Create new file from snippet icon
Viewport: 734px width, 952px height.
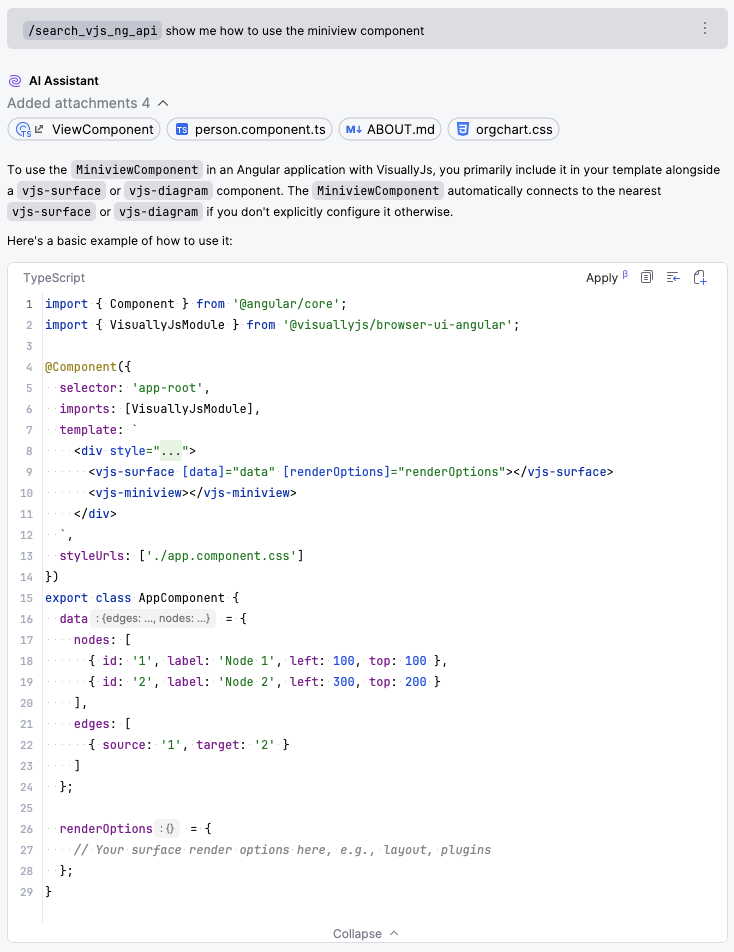(699, 277)
